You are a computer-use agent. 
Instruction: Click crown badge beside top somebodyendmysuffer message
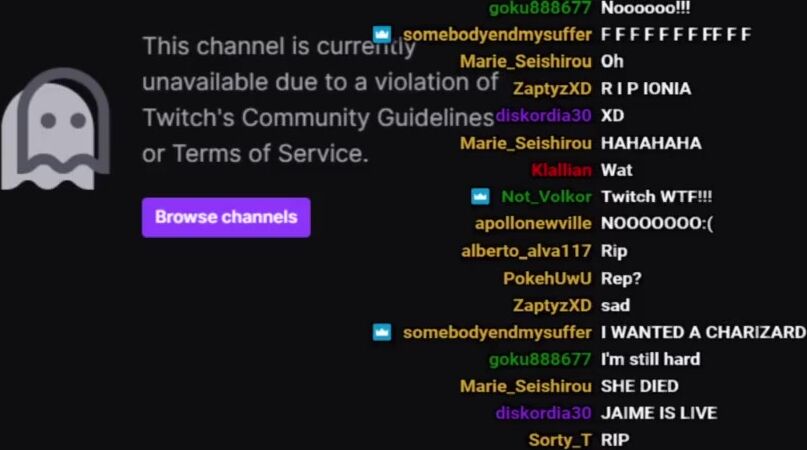coord(382,34)
